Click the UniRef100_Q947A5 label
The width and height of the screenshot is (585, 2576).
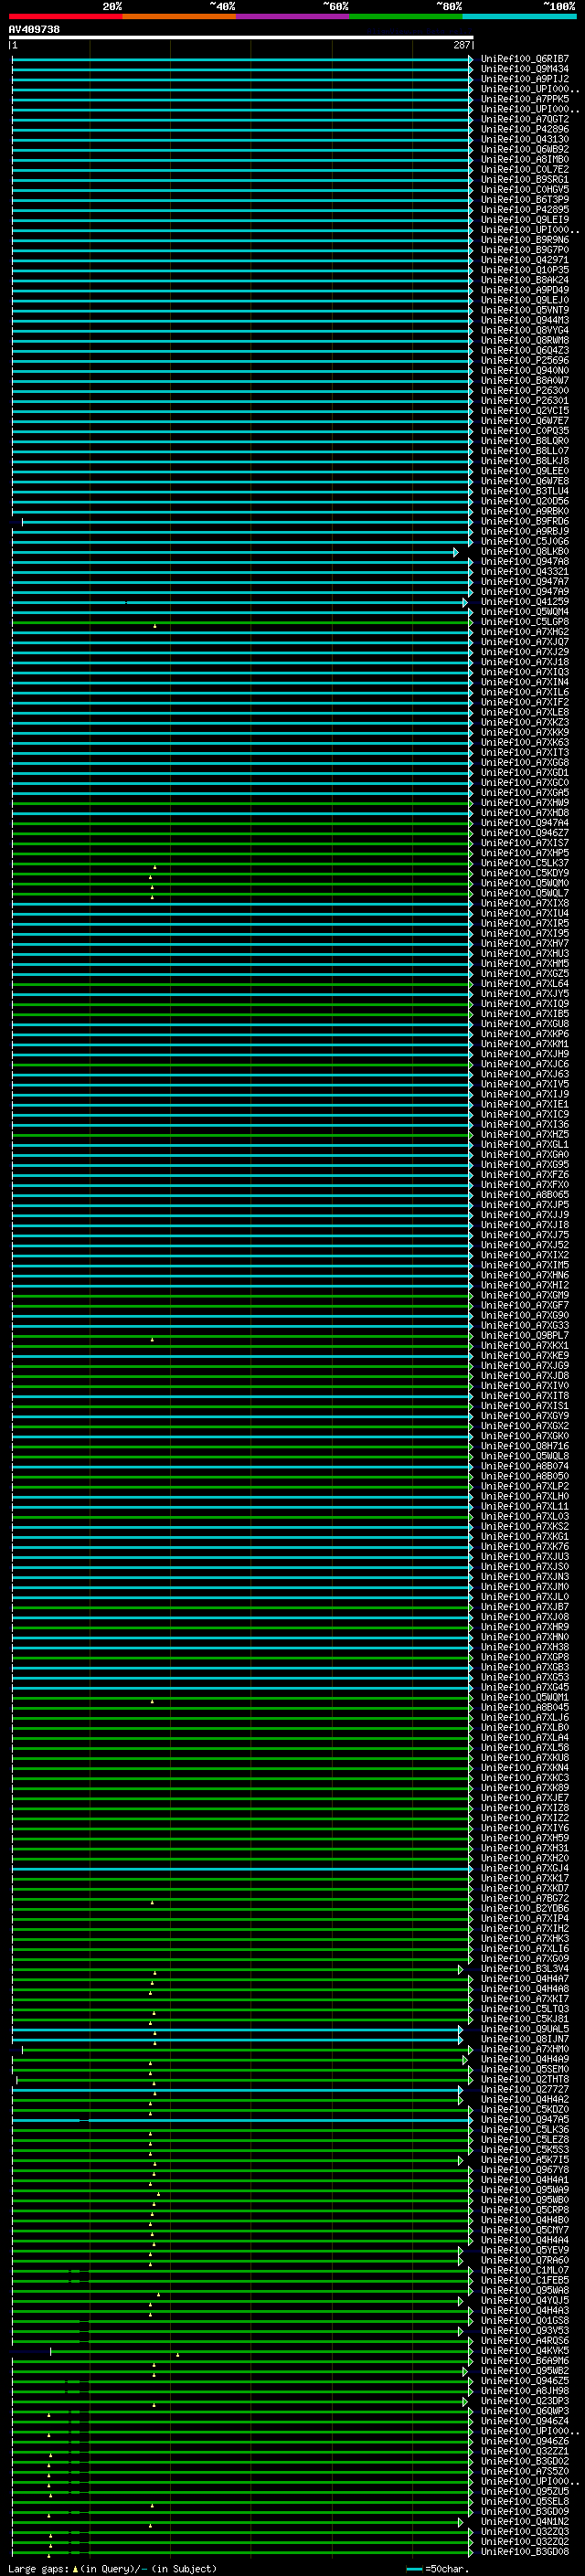click(x=525, y=2119)
